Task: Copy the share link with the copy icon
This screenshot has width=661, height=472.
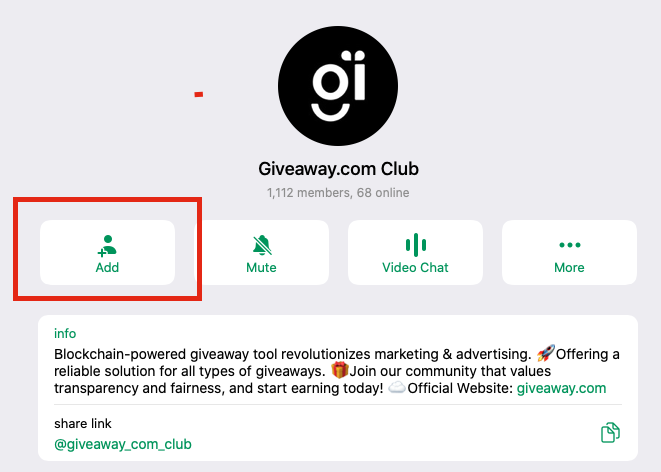Action: coord(610,432)
